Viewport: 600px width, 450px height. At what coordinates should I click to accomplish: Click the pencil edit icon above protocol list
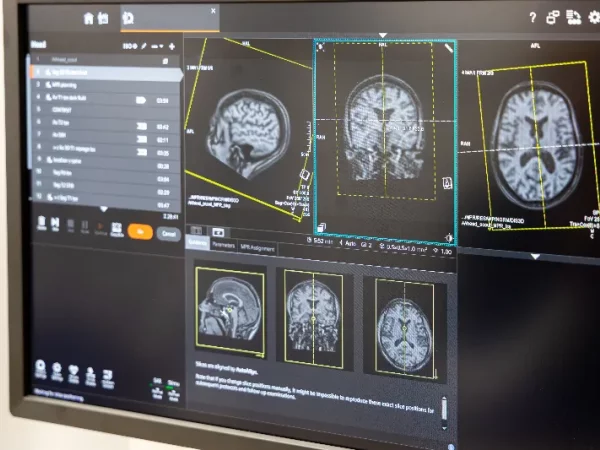[145, 46]
